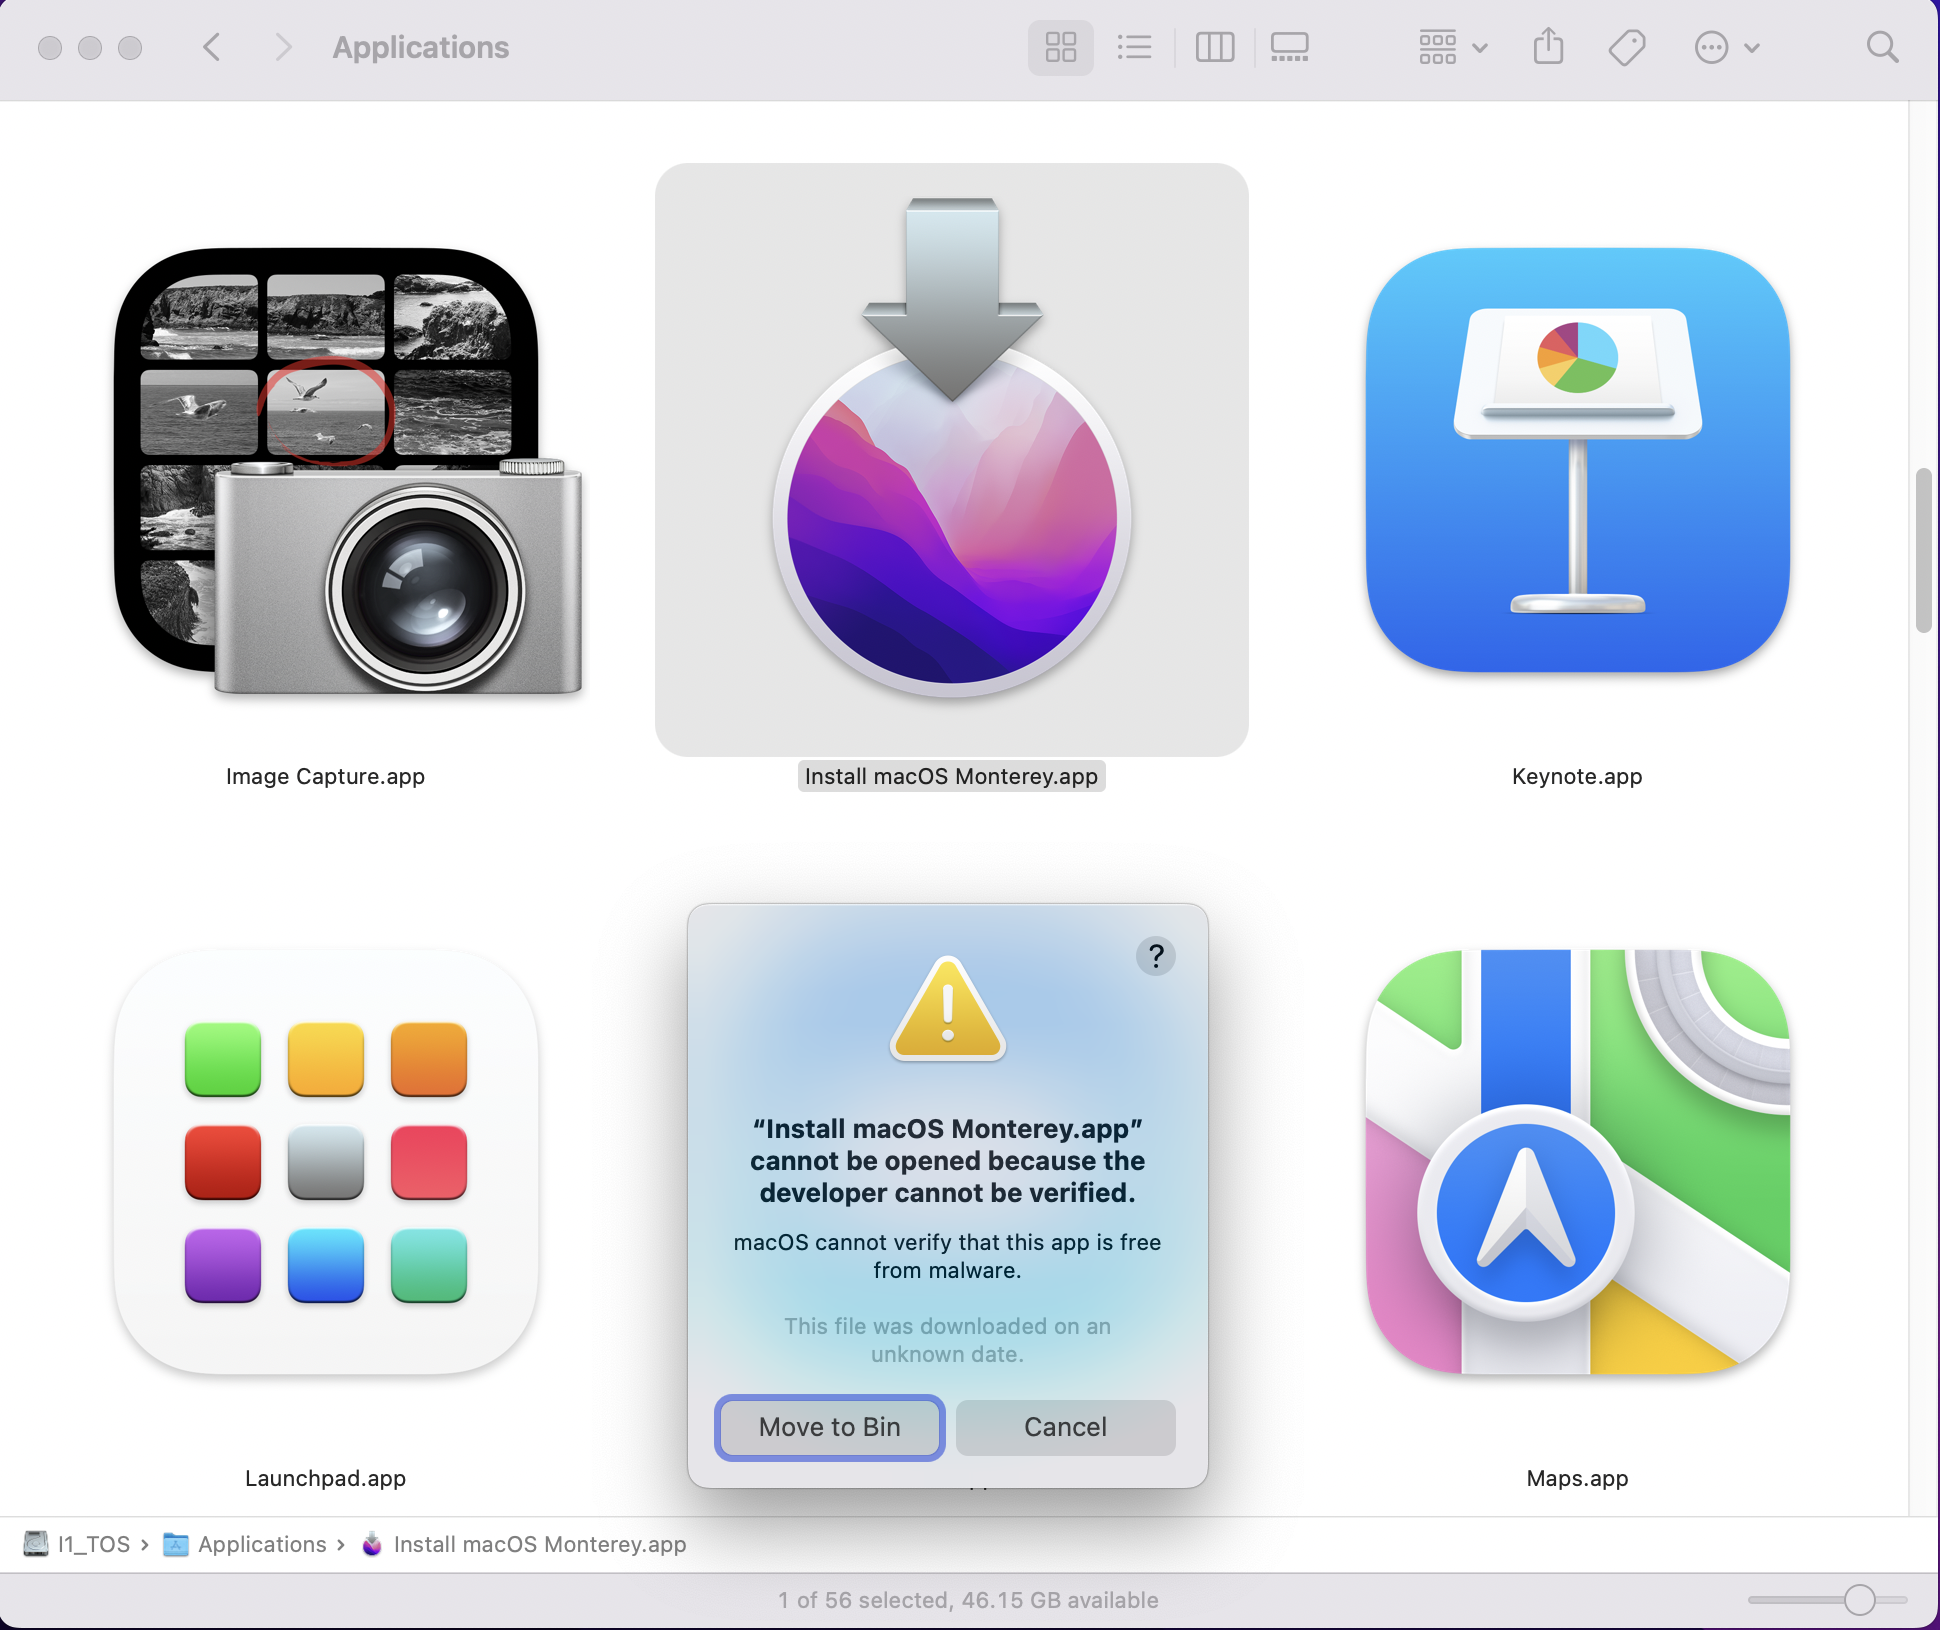Click the Image Capture.app label

[x=325, y=777]
